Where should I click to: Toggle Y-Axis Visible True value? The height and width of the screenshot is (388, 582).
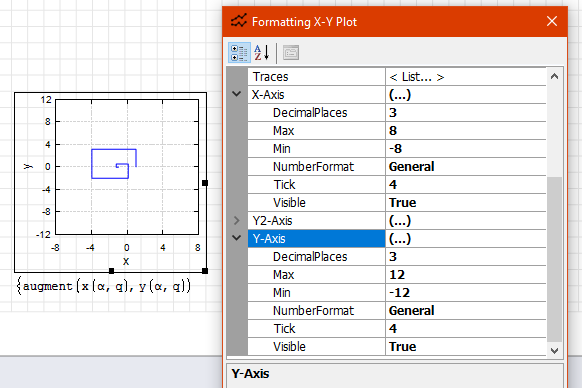(466, 347)
